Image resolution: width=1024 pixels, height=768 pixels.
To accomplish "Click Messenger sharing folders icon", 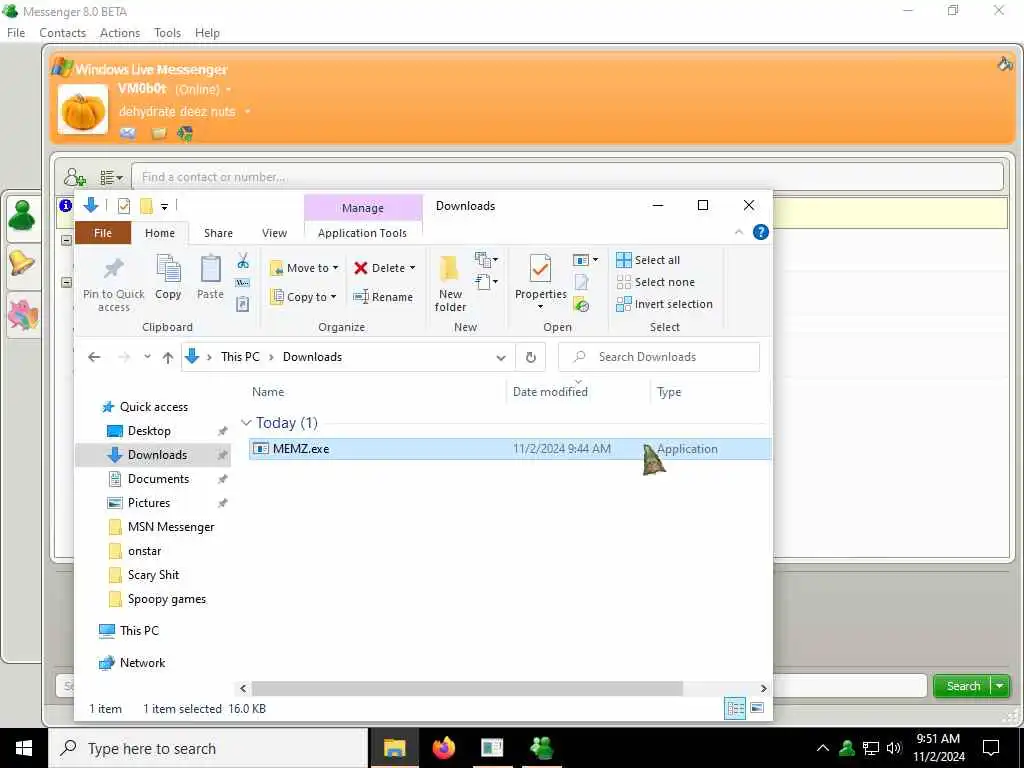I will (159, 133).
